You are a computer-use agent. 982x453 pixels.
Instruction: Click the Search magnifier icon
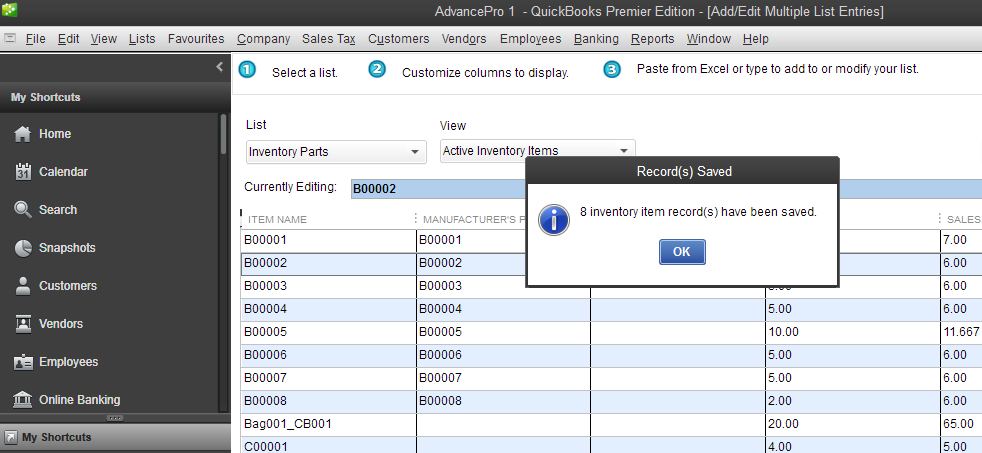23,210
